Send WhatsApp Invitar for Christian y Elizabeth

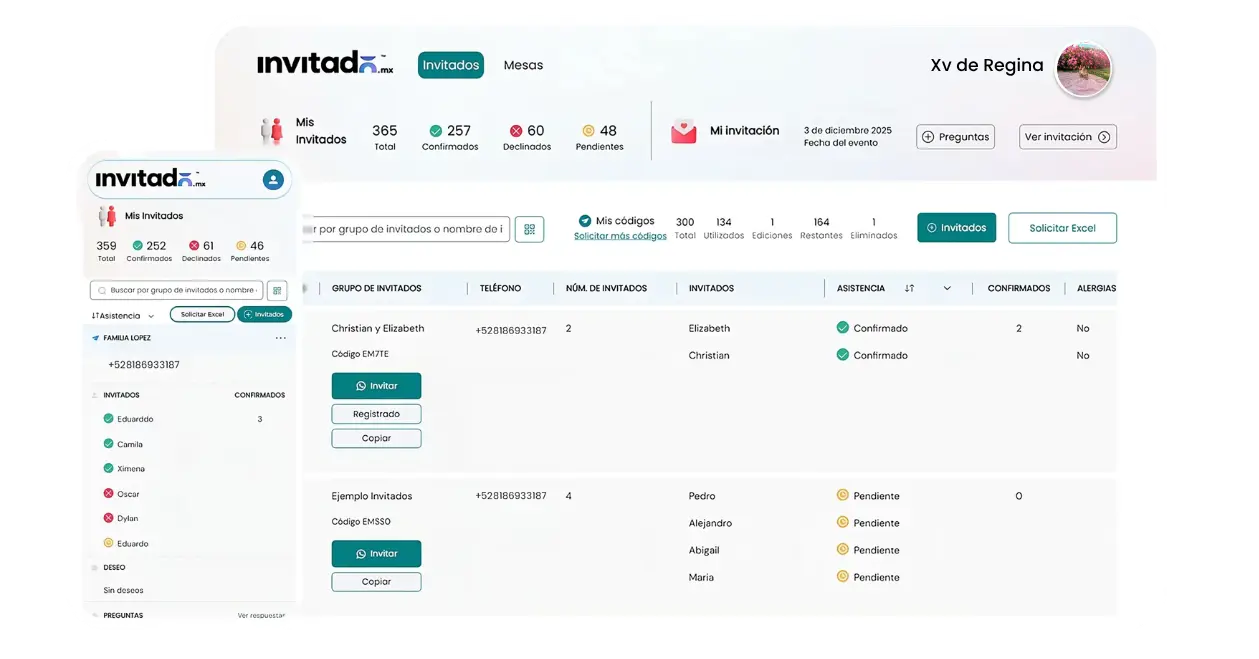(x=376, y=386)
